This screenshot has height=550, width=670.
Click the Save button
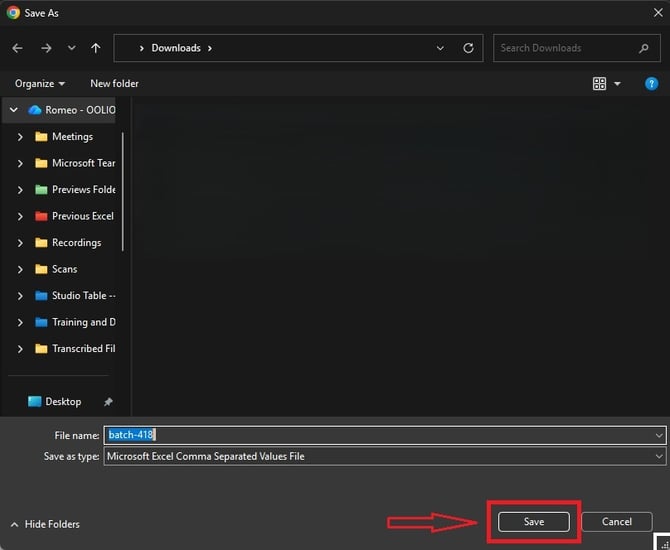[534, 522]
